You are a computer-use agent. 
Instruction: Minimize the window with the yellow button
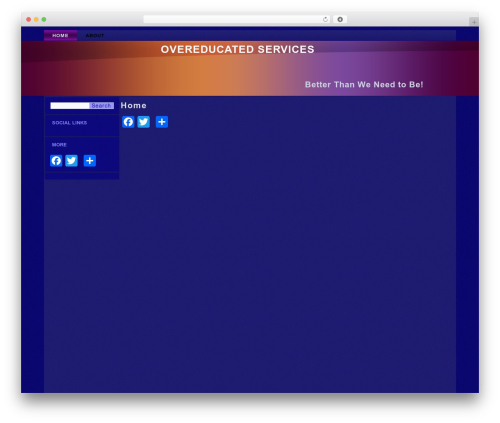[36, 19]
